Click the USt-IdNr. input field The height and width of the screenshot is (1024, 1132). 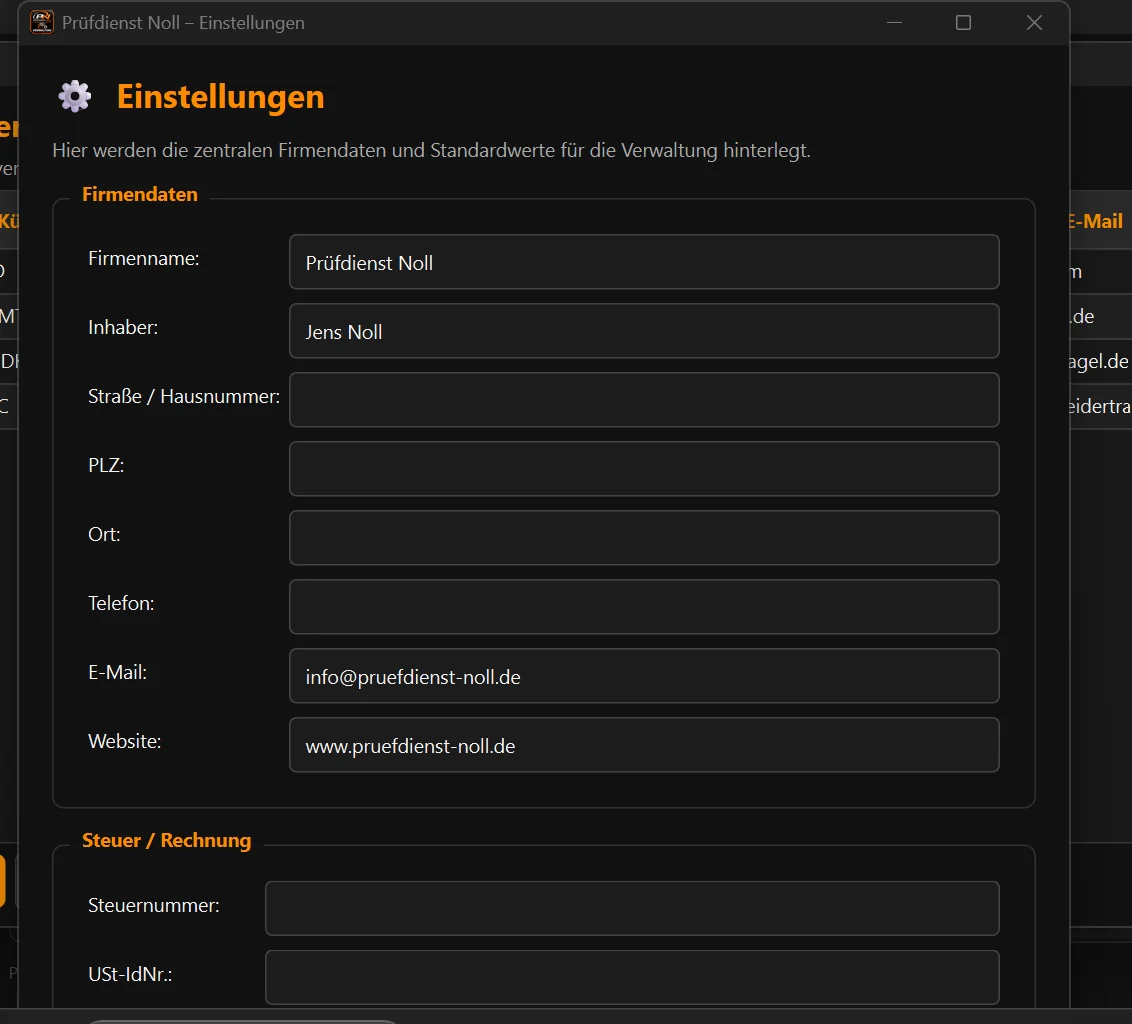pyautogui.click(x=632, y=977)
